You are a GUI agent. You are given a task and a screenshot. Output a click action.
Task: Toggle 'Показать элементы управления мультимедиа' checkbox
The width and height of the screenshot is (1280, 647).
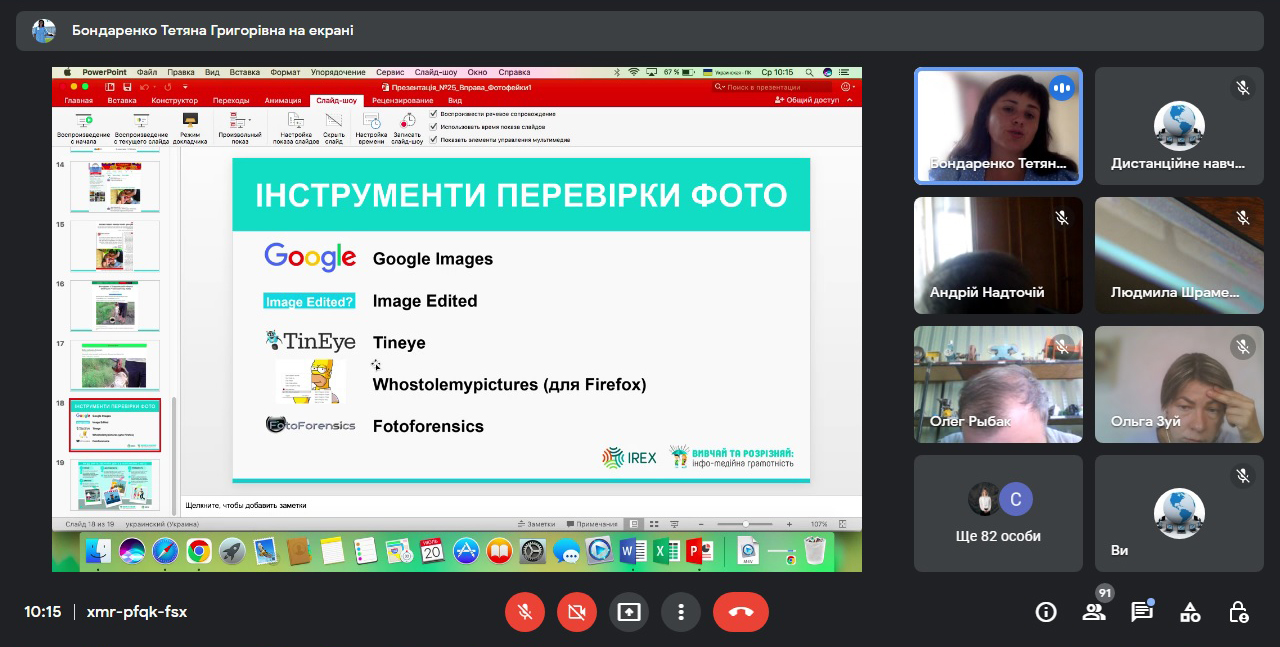pos(433,139)
